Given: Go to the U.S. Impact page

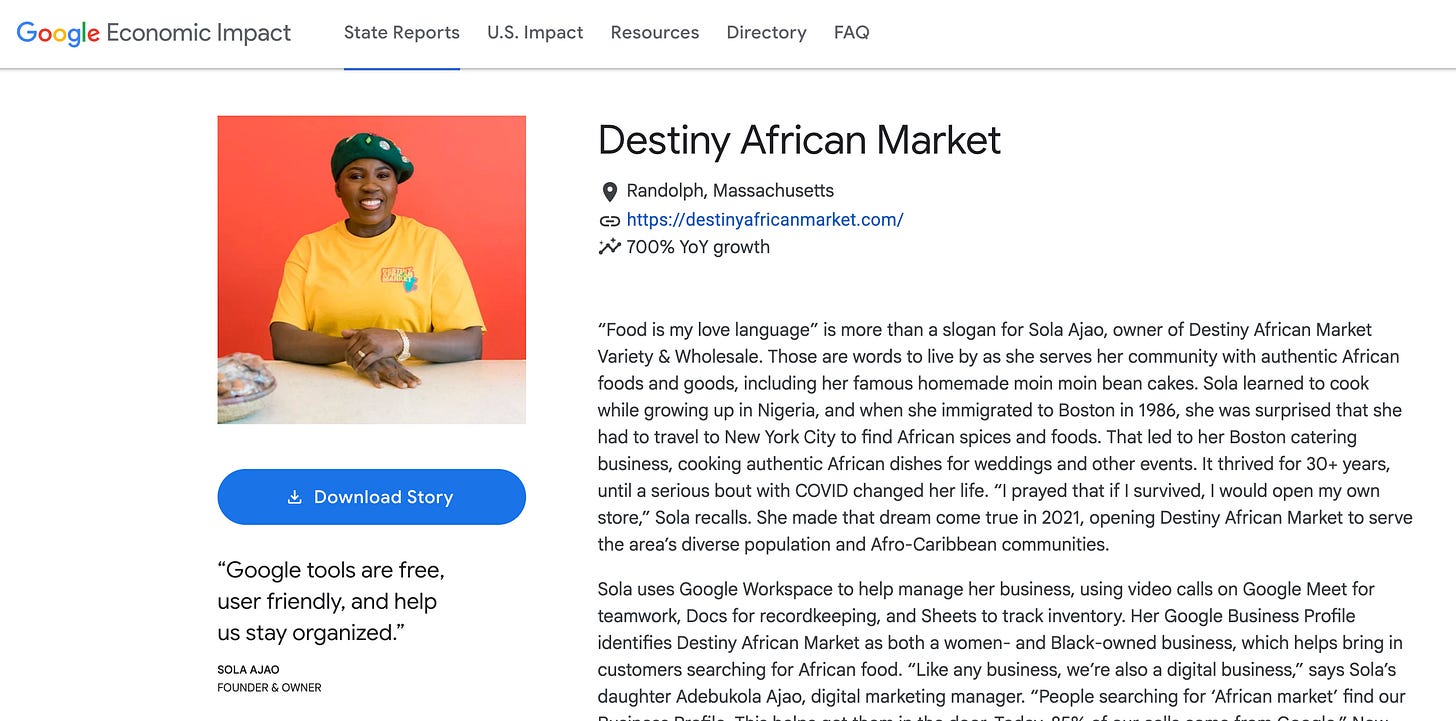Looking at the screenshot, I should coord(535,33).
